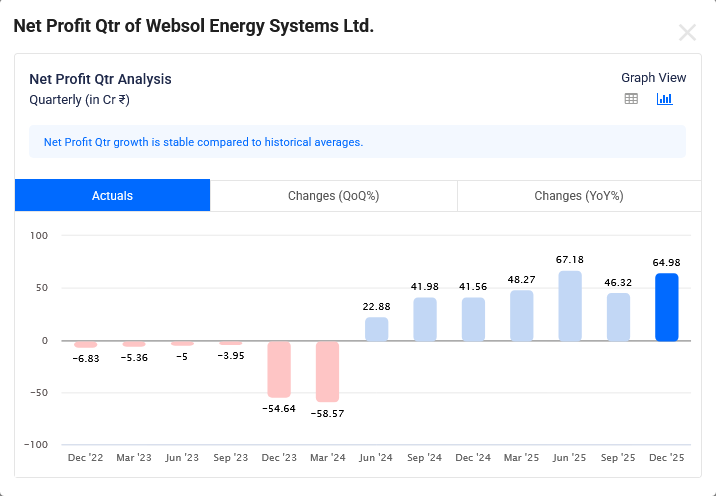Click the Net Profit Qtr Analysis heading

[100, 79]
